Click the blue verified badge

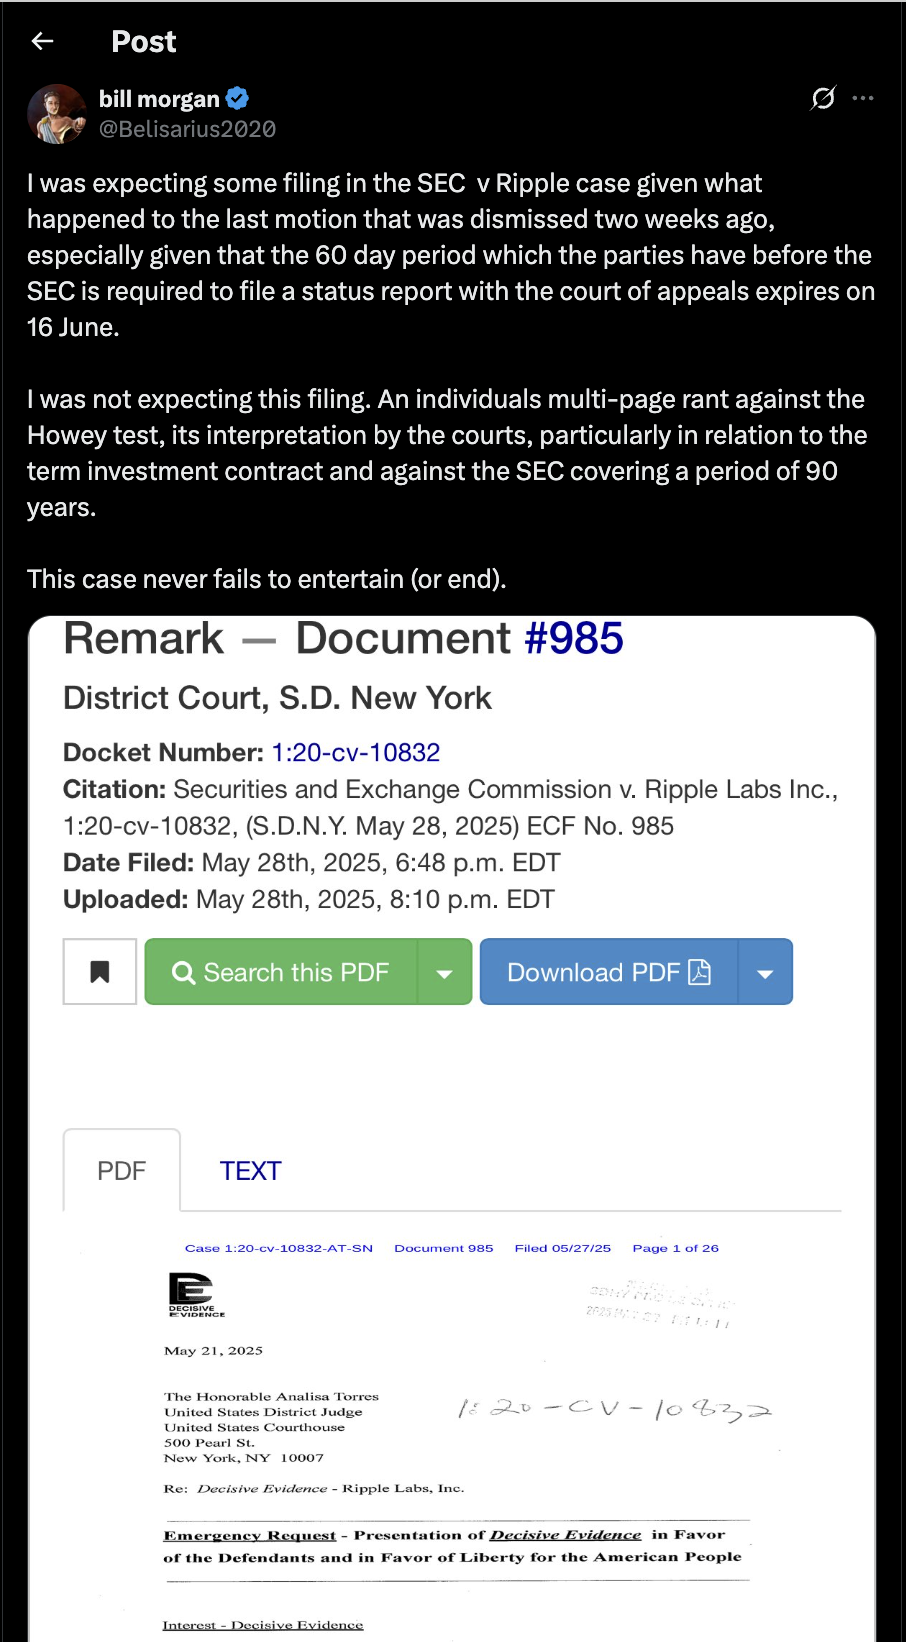coord(237,98)
